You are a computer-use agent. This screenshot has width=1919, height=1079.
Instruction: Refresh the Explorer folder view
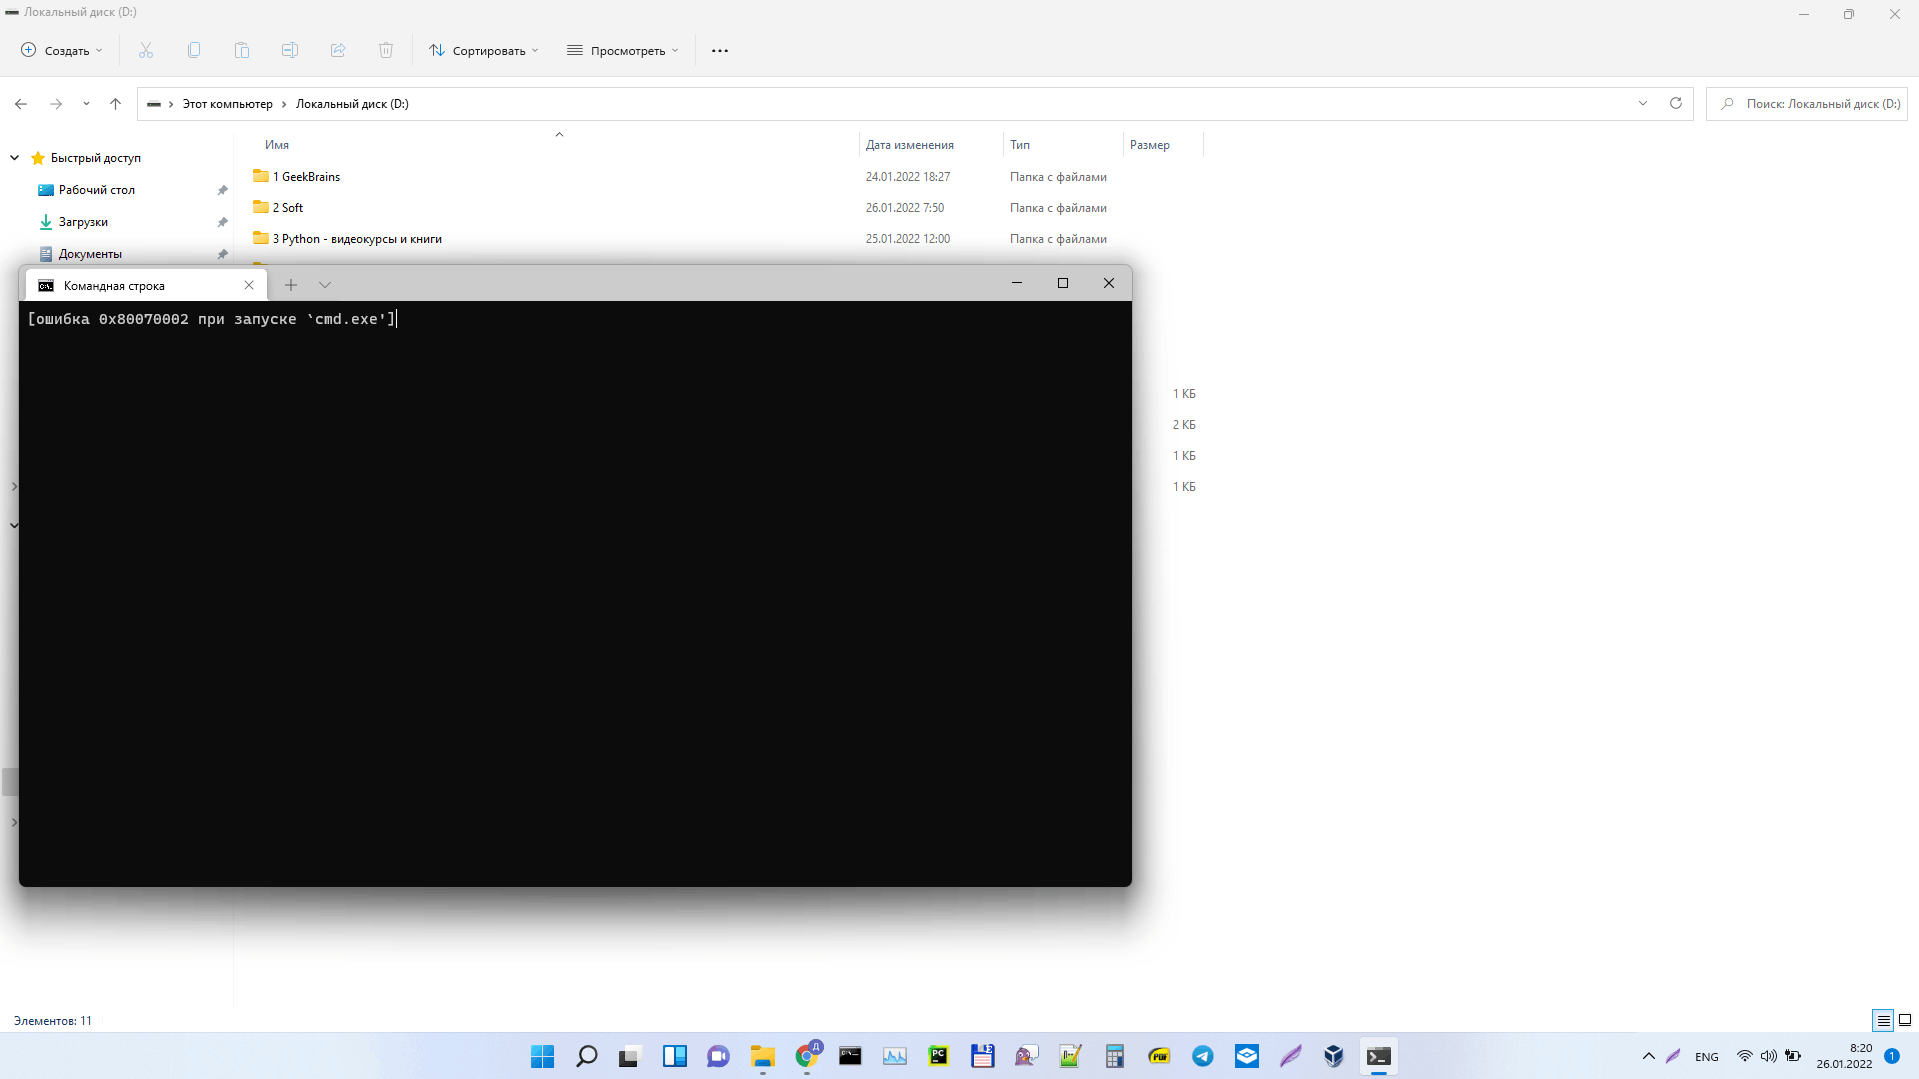[1676, 103]
